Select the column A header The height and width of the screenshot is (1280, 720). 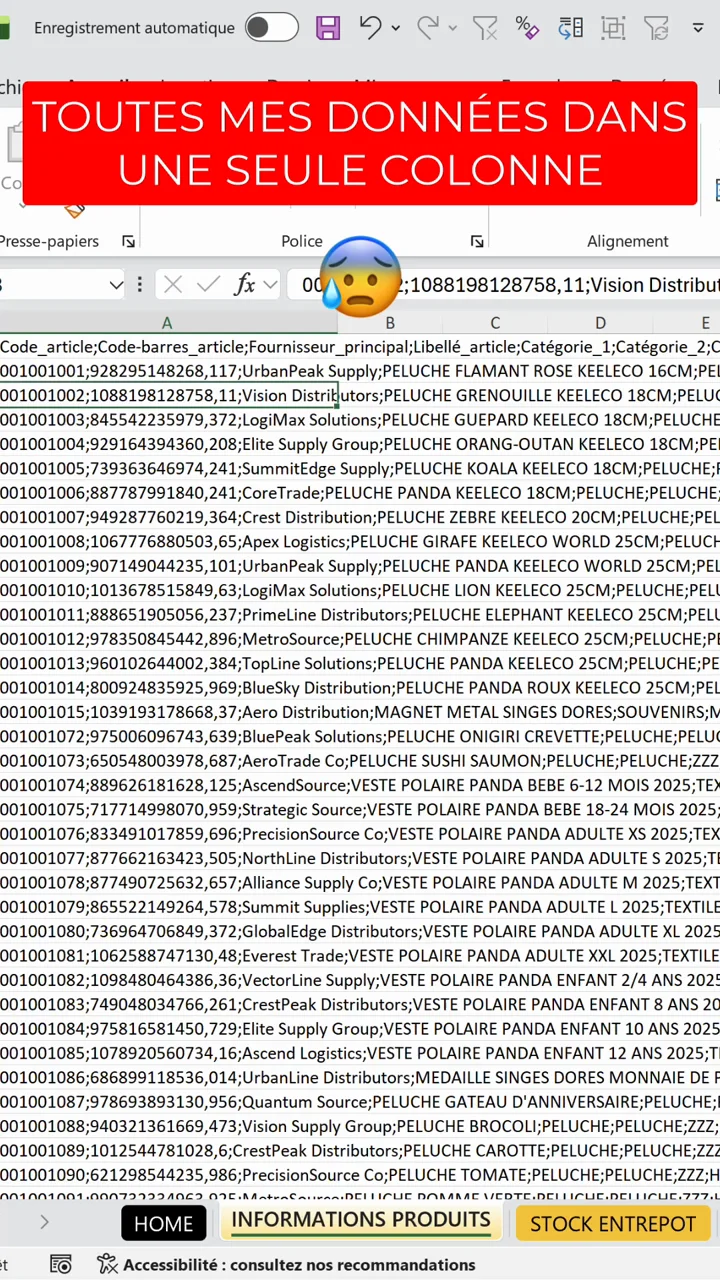[167, 323]
